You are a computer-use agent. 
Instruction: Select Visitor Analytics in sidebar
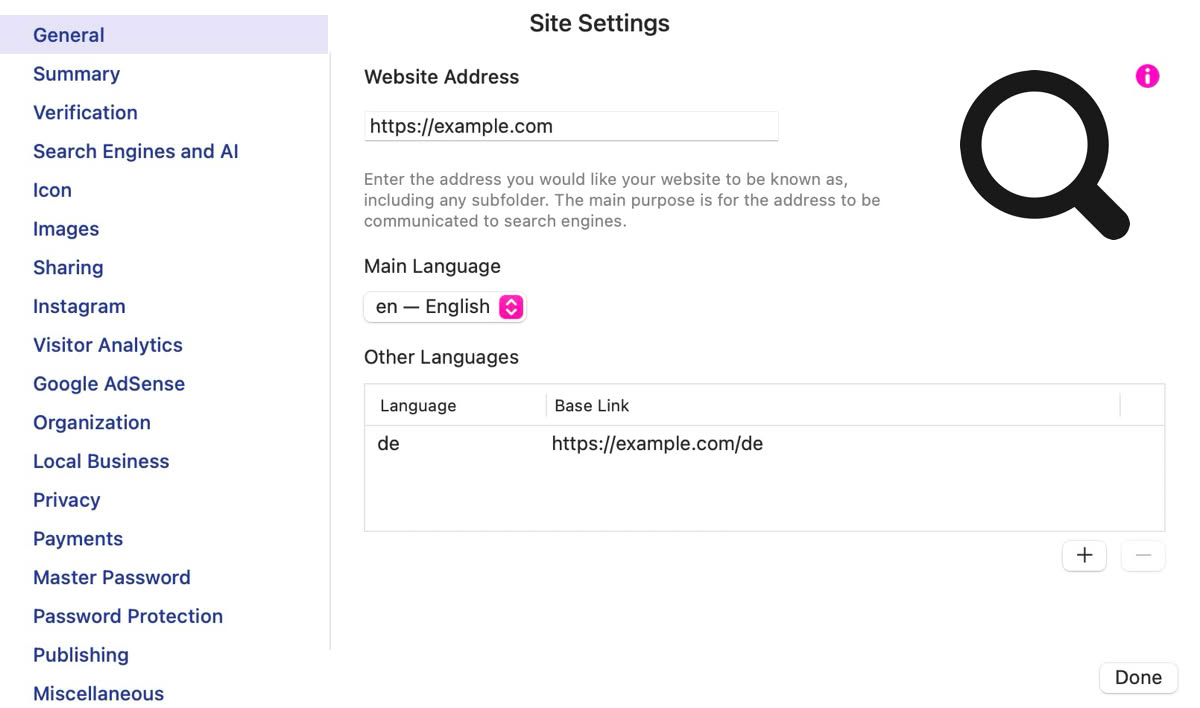point(108,345)
